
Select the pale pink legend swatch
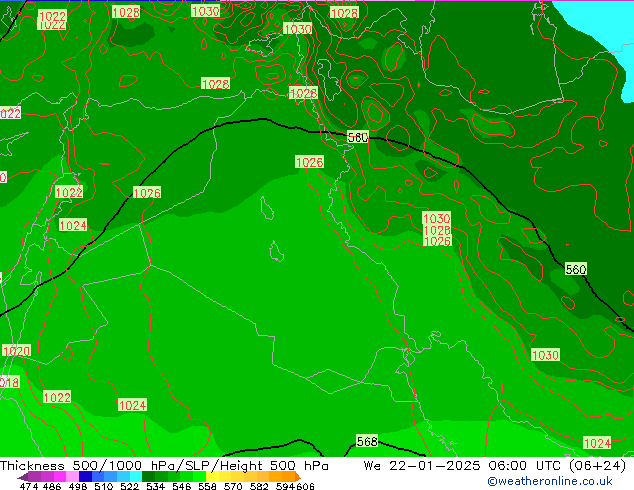[x=72, y=477]
